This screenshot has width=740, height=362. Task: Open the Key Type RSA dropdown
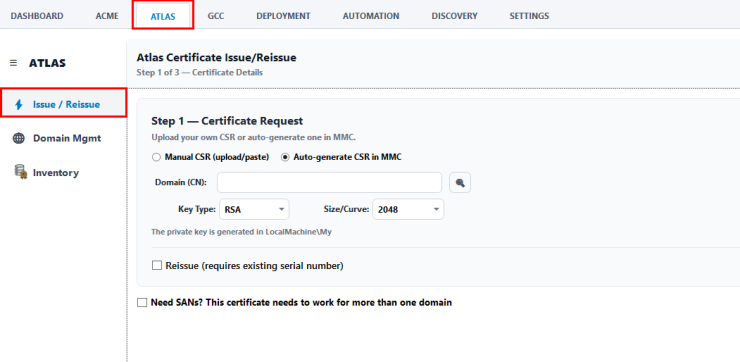point(254,210)
